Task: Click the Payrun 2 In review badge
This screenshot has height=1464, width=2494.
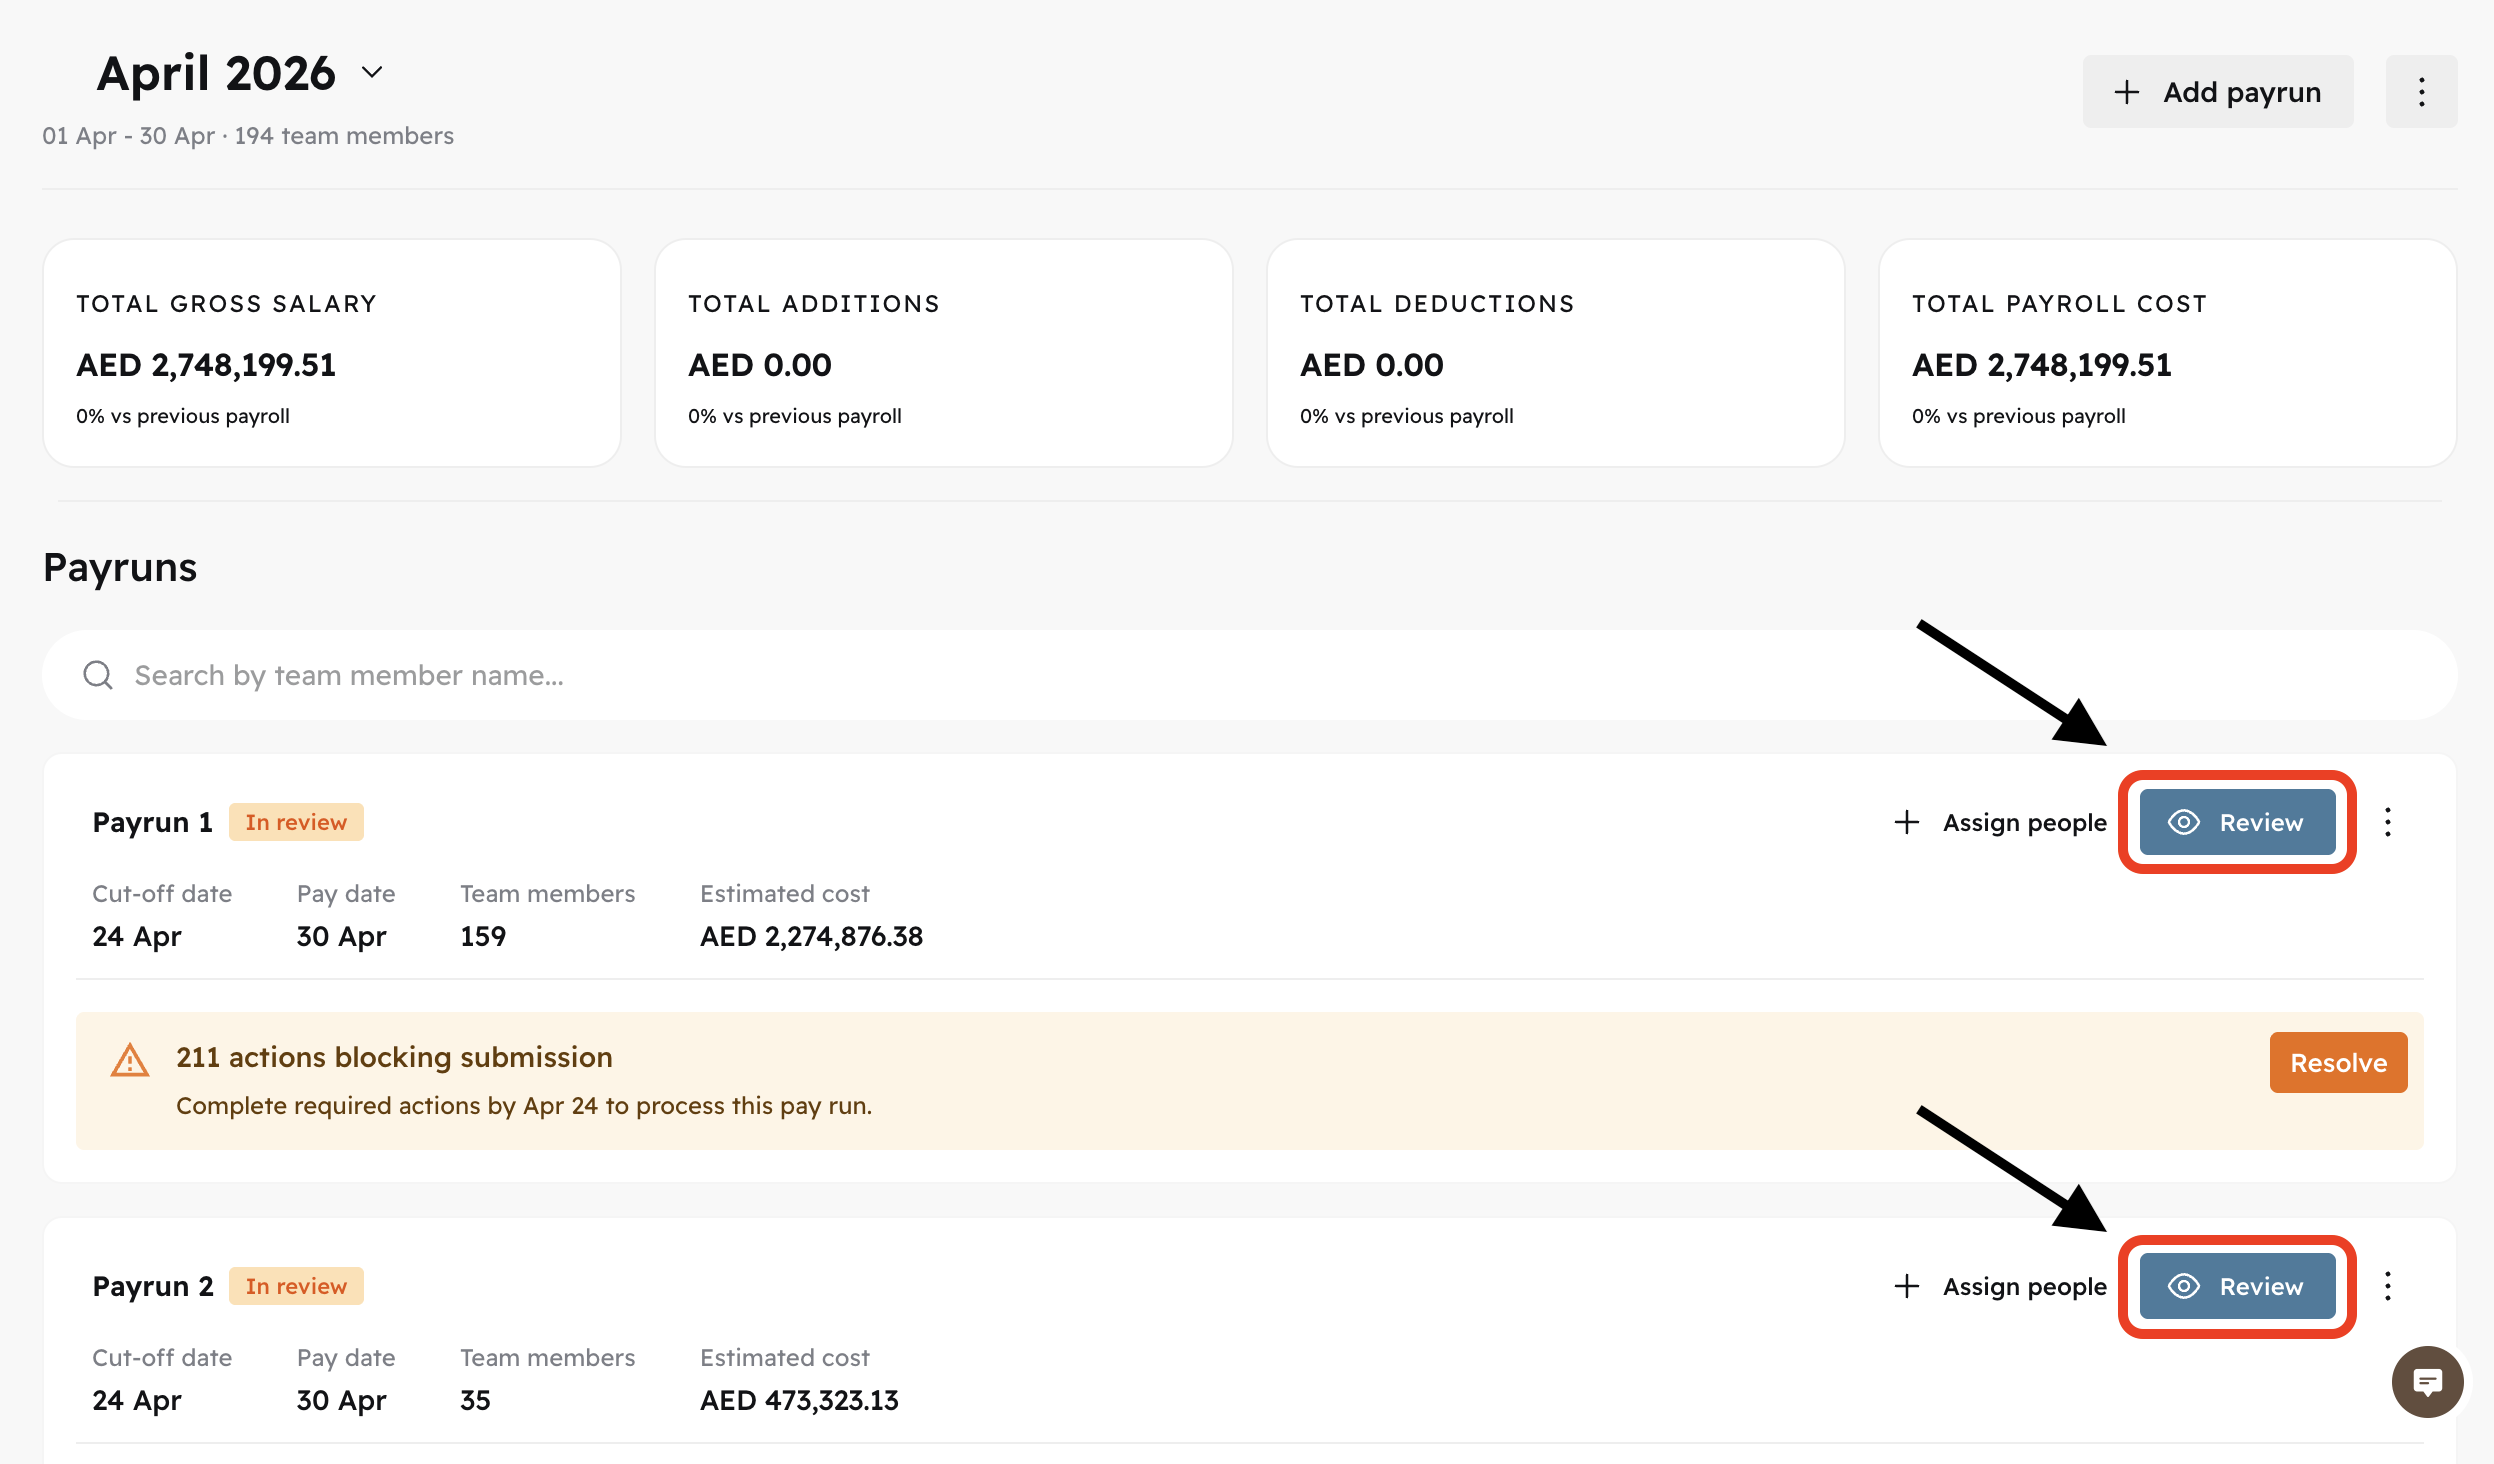Action: click(296, 1286)
